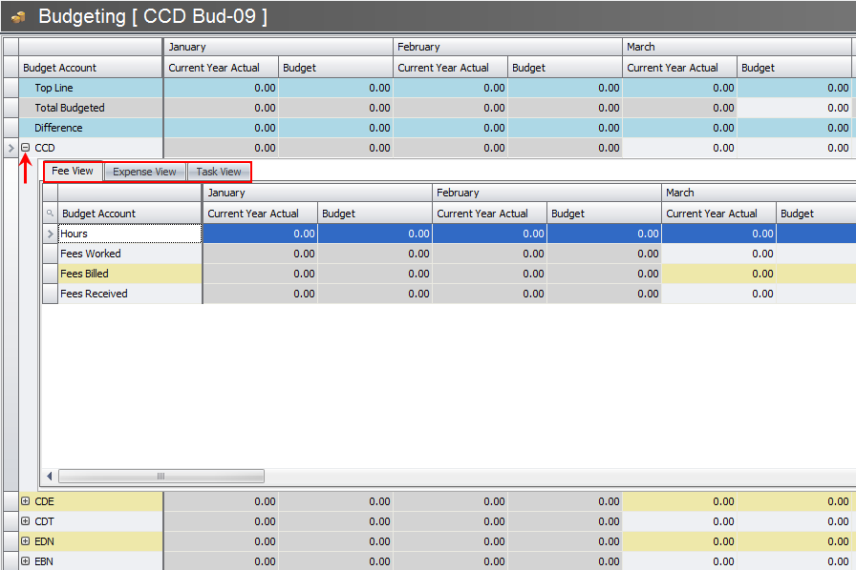
Task: Expand the EBN row
Action: 26,561
